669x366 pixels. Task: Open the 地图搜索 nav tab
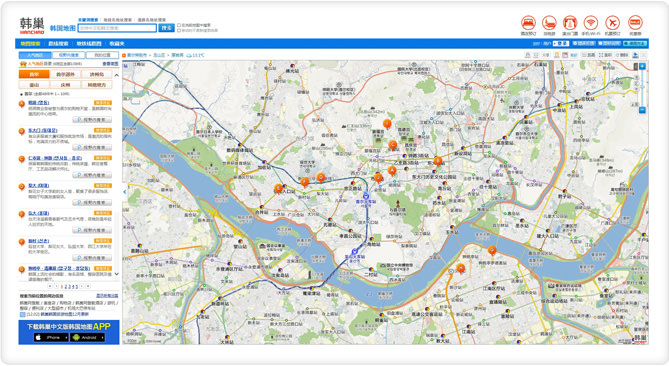click(30, 44)
